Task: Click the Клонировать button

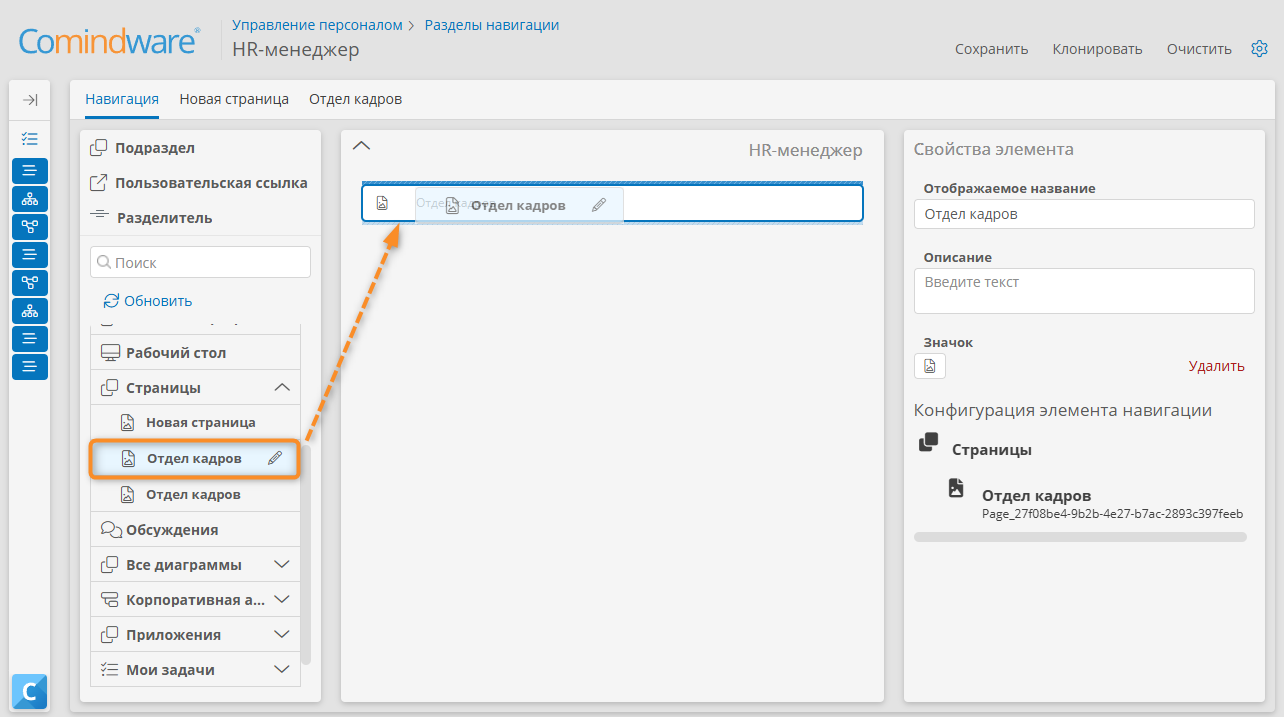Action: click(x=1097, y=49)
